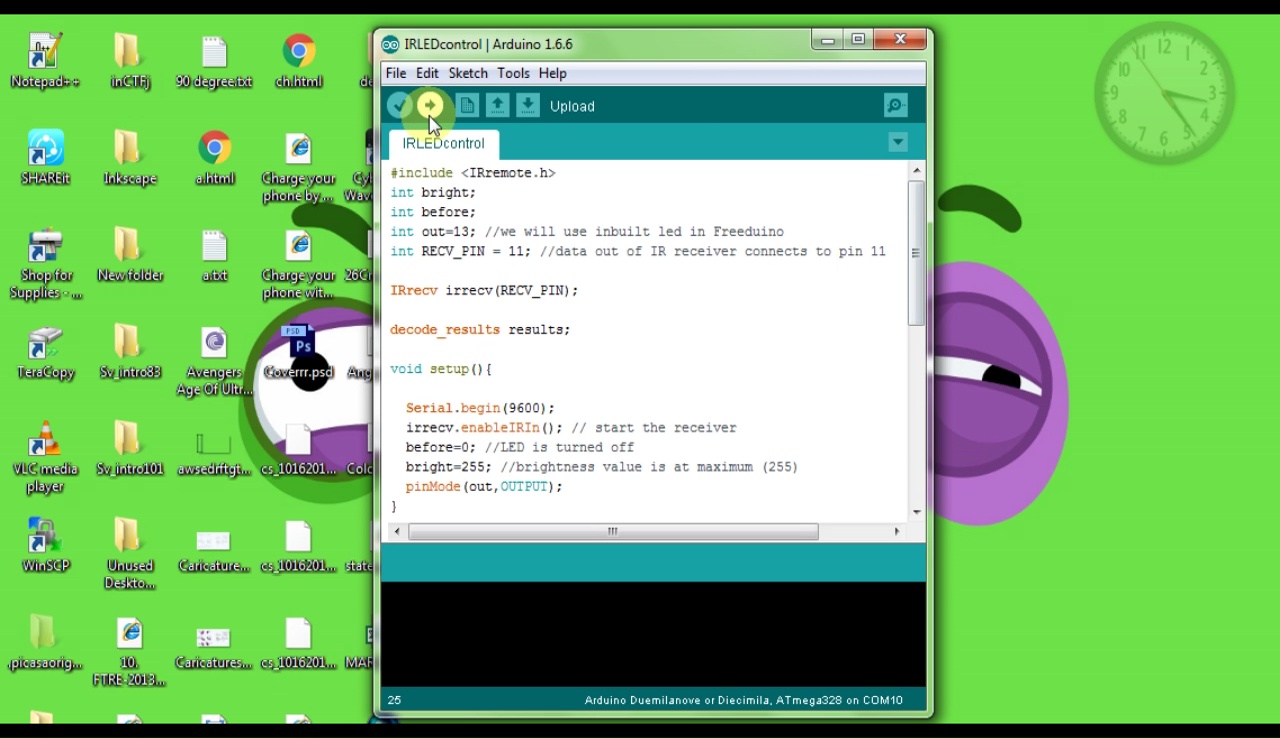1280x738 pixels.
Task: Click the editor scroll up arrow
Action: 916,171
